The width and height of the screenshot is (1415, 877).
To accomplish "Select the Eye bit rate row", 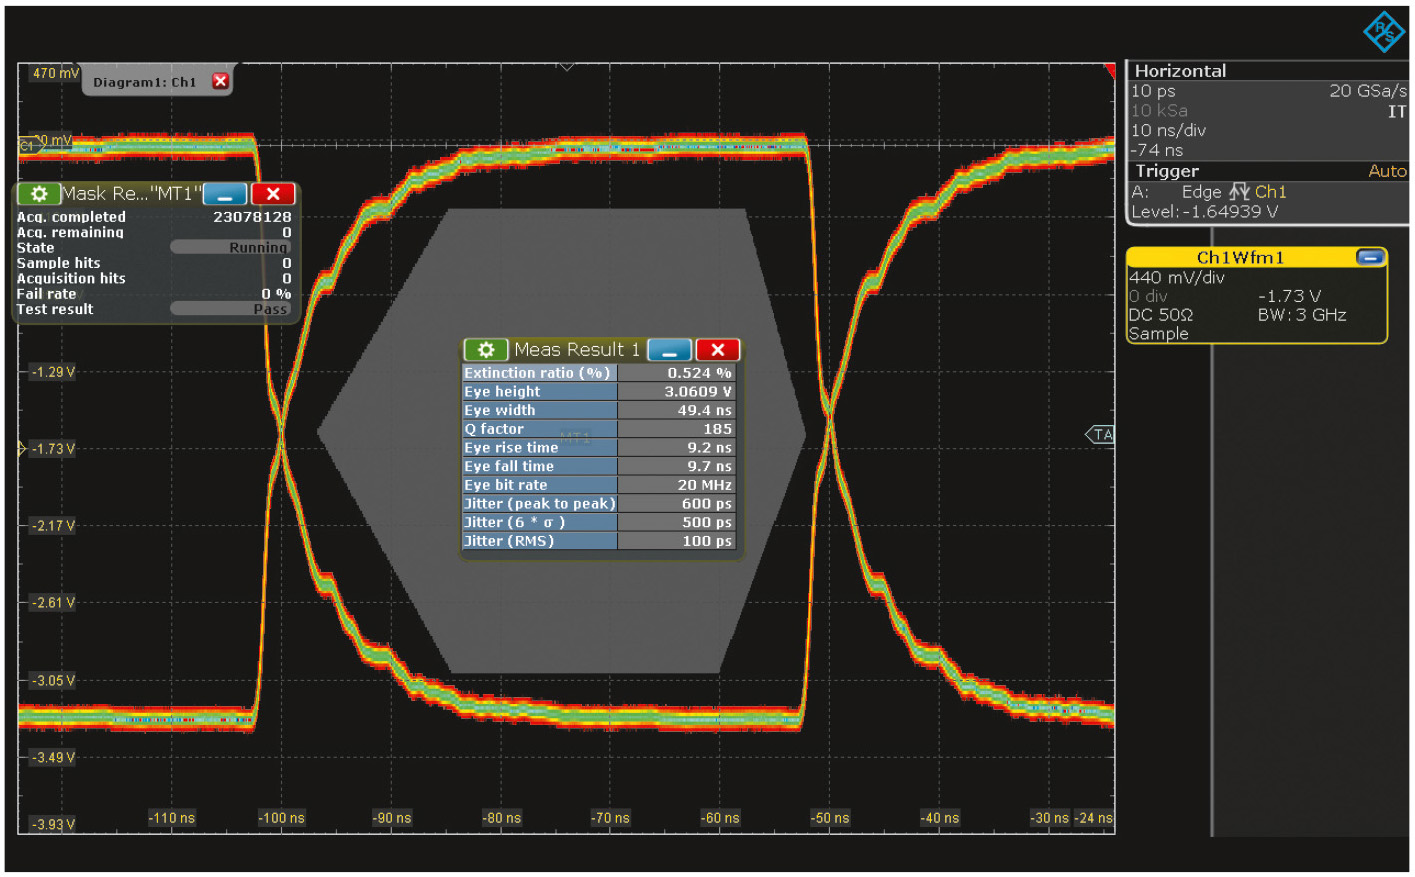I will (x=598, y=485).
